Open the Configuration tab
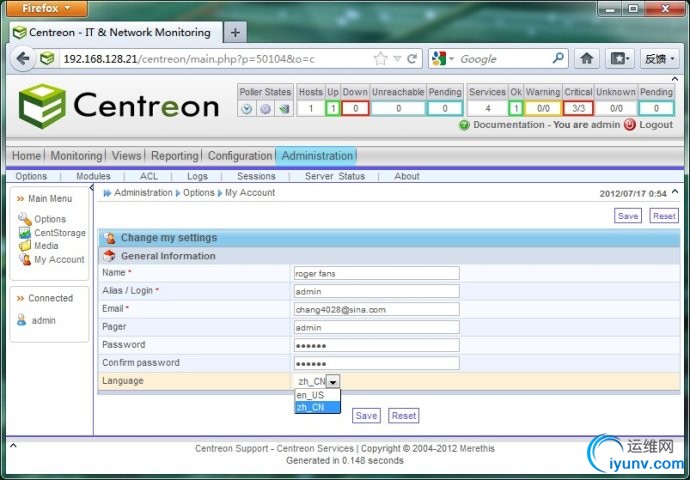 point(240,156)
